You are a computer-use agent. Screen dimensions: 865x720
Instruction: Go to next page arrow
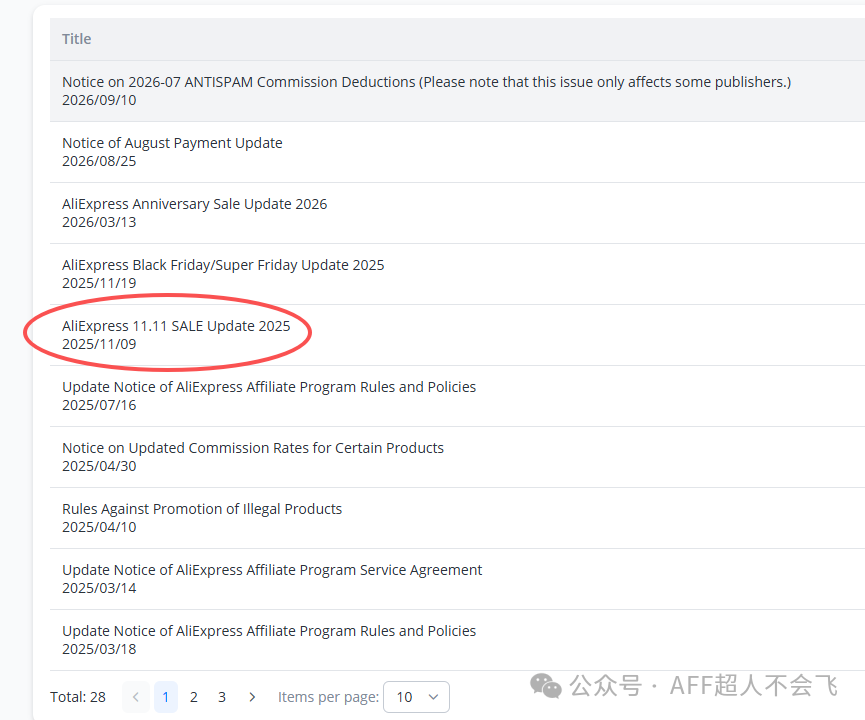[252, 697]
